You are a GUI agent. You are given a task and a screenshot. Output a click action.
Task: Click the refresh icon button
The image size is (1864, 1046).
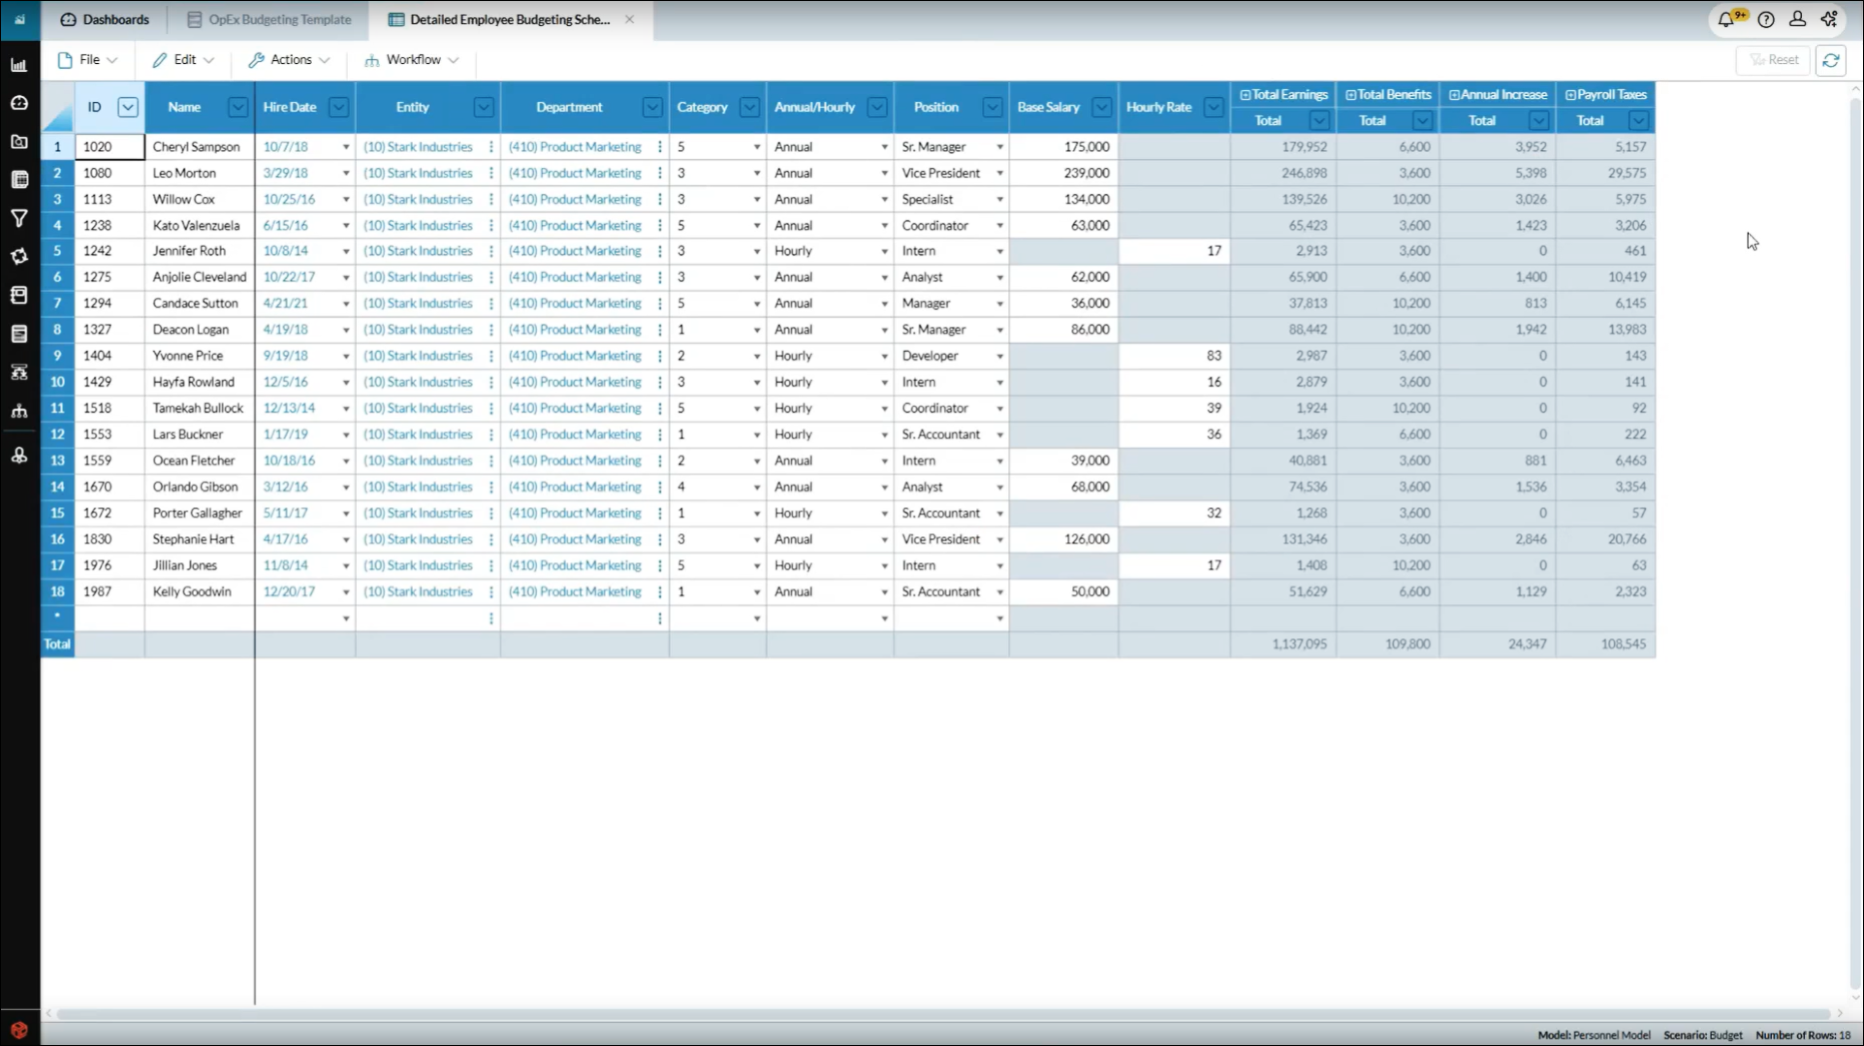point(1831,60)
